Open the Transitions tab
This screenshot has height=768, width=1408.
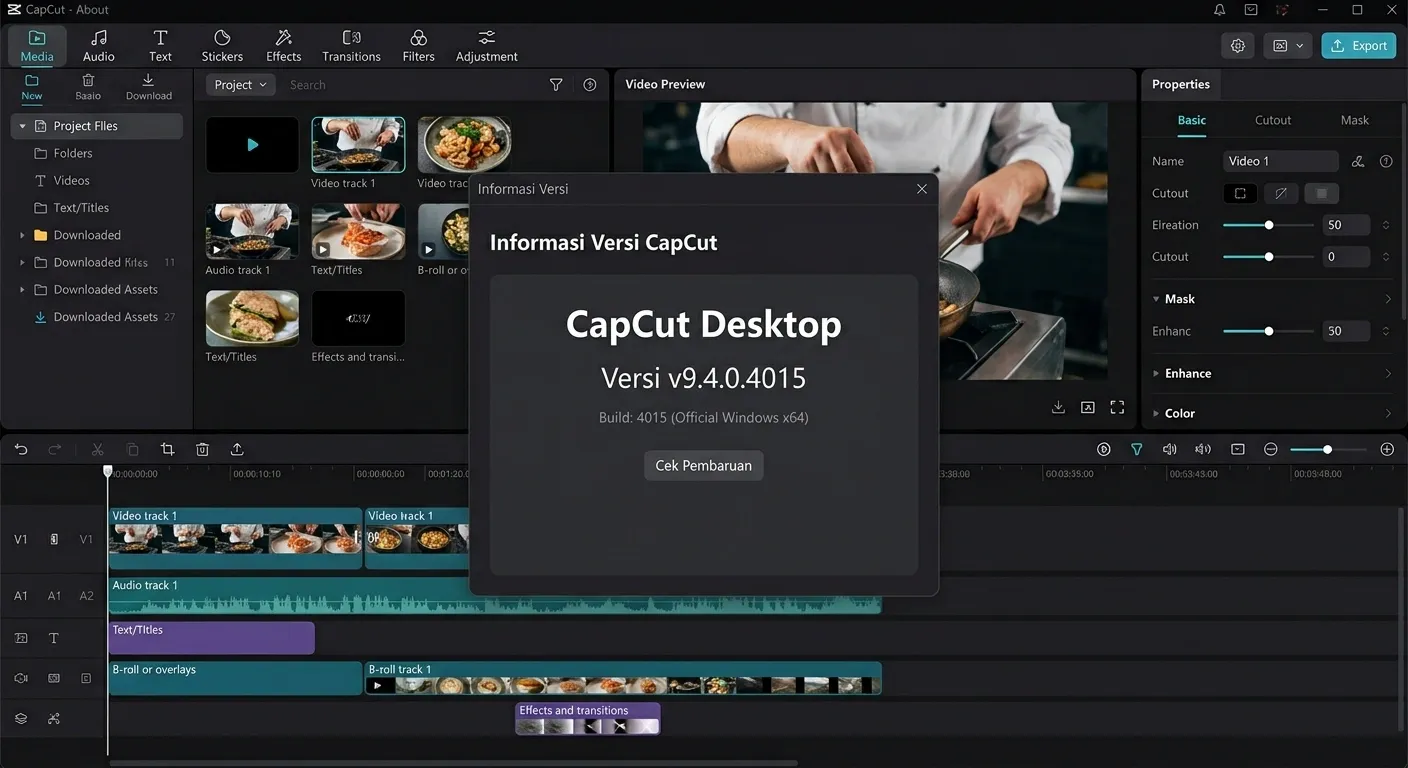point(351,46)
